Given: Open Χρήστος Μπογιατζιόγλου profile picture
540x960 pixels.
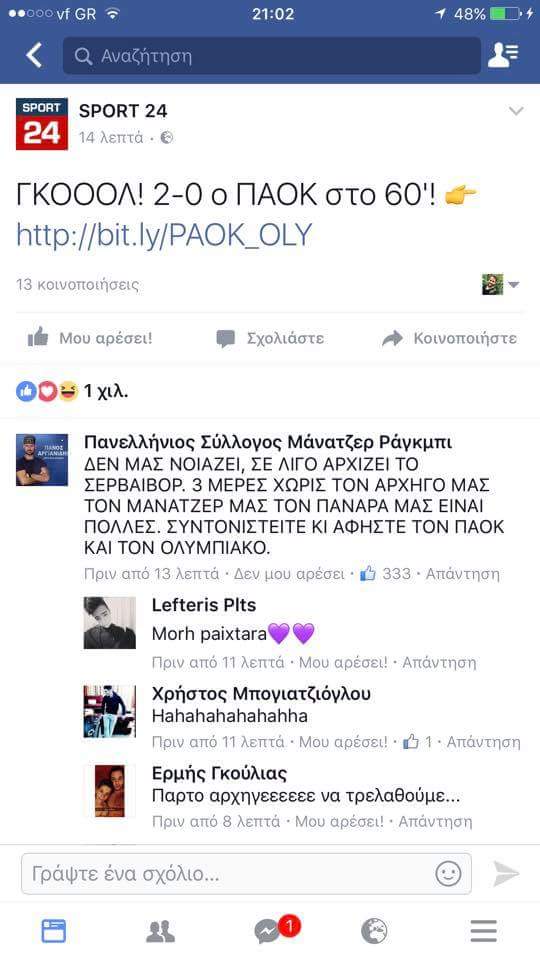Looking at the screenshot, I should point(110,711).
